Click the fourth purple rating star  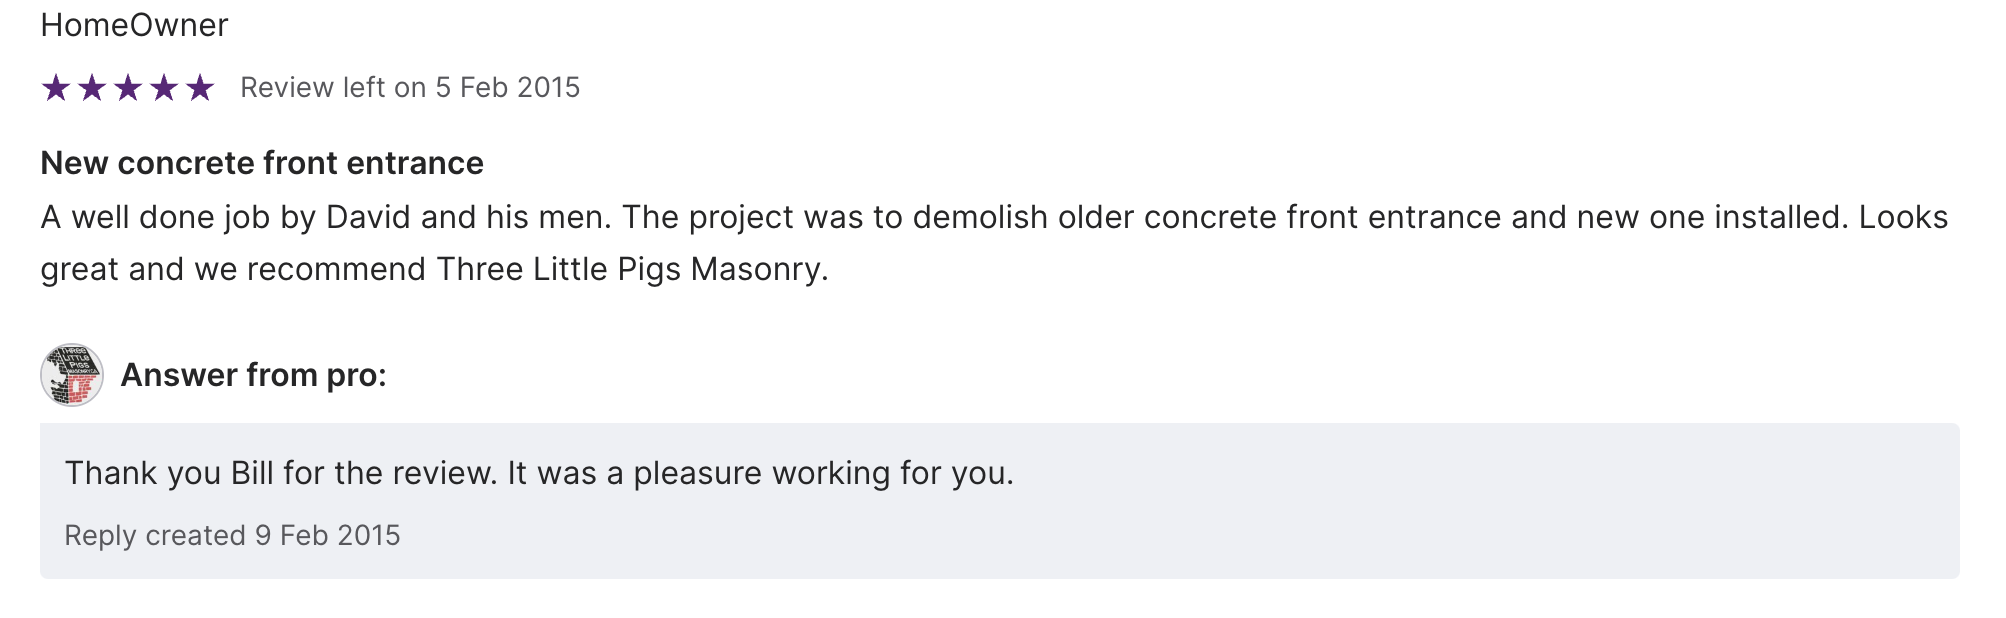pyautogui.click(x=164, y=88)
